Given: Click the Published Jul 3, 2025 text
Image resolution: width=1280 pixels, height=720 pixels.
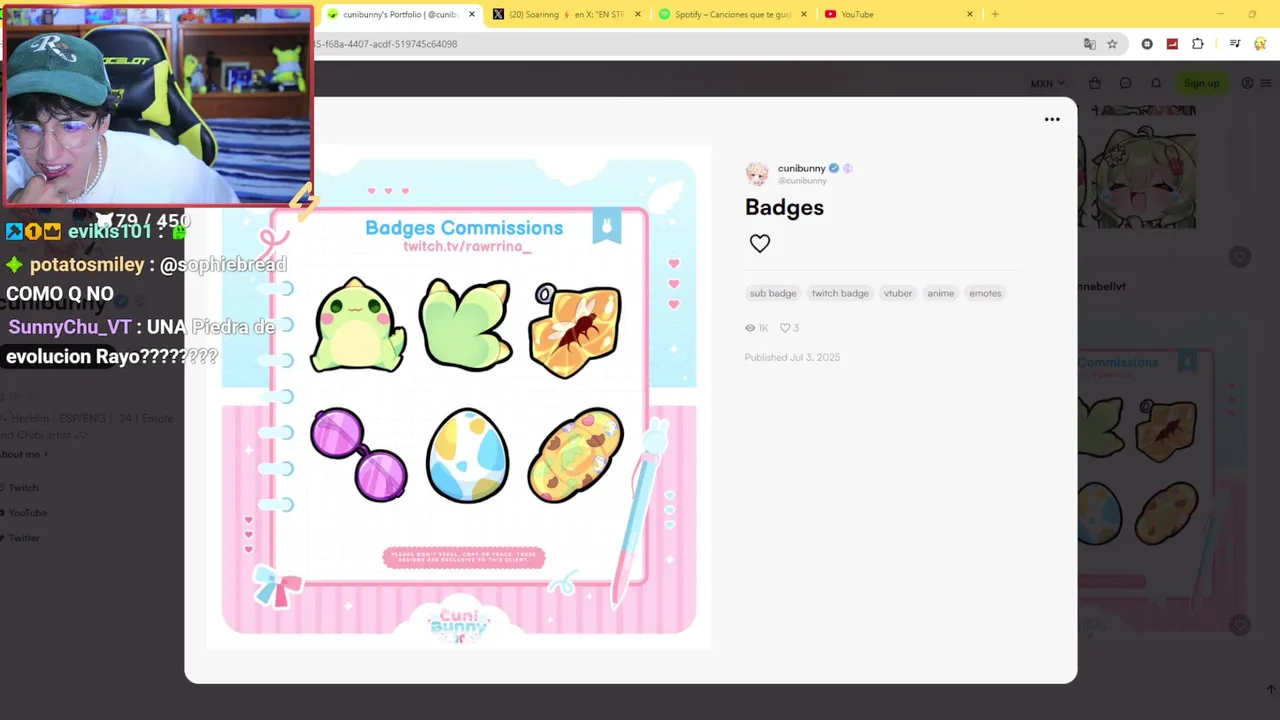Looking at the screenshot, I should 792,357.
